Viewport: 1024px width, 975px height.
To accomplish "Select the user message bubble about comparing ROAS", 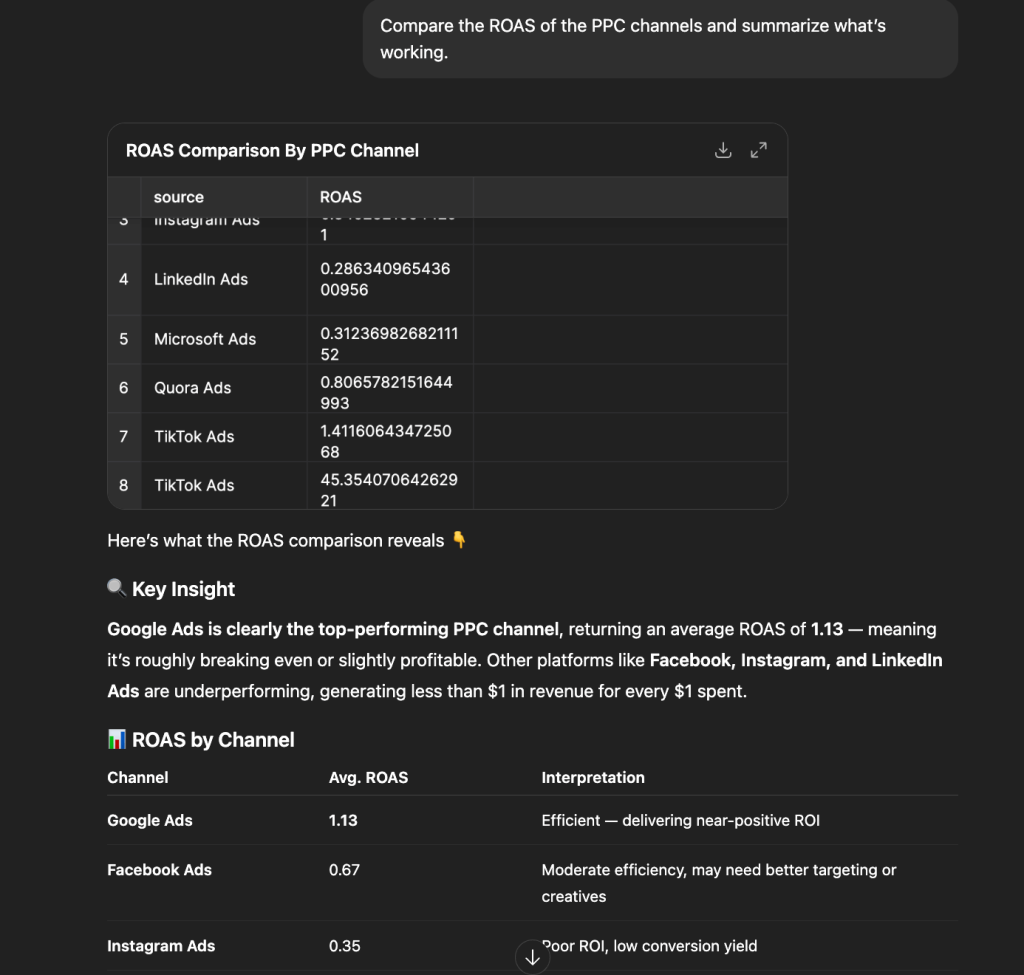I will coord(660,38).
